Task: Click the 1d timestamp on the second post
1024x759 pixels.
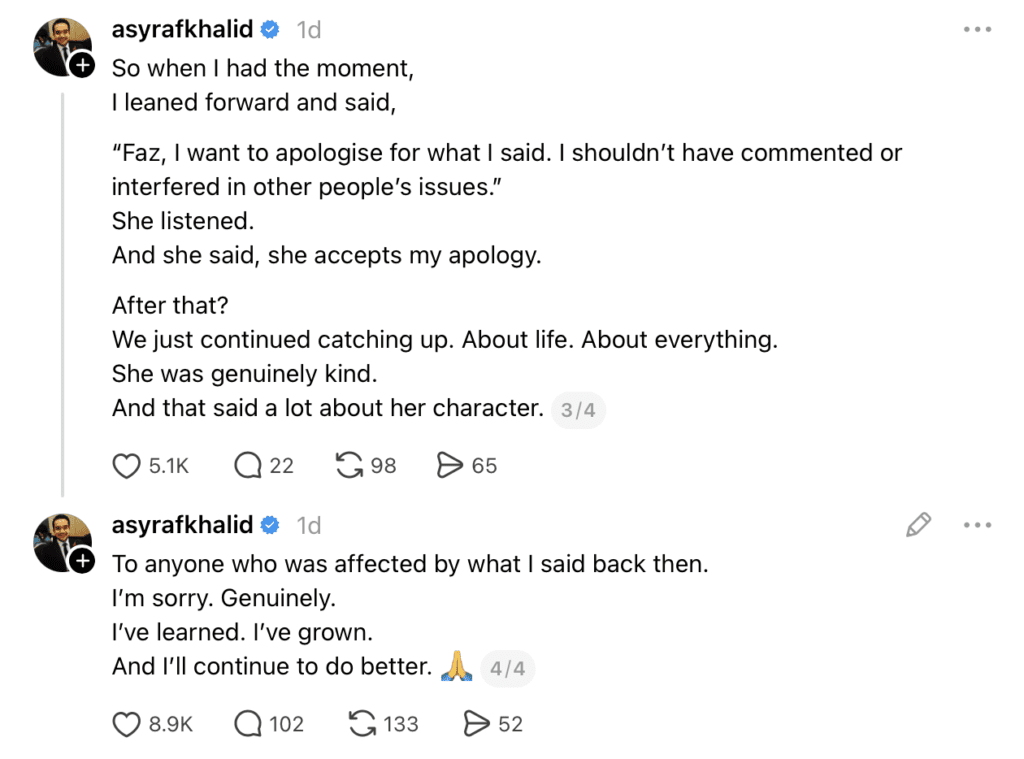Action: (x=309, y=525)
